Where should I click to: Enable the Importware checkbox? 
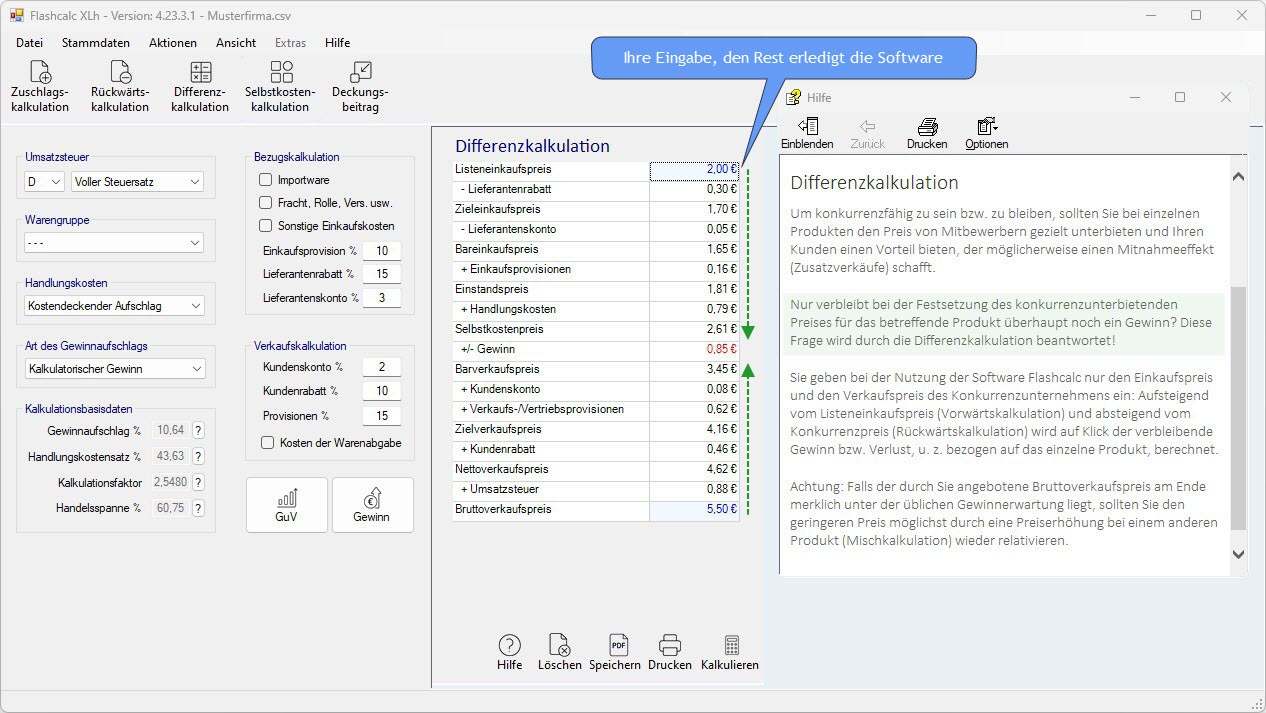tap(266, 180)
